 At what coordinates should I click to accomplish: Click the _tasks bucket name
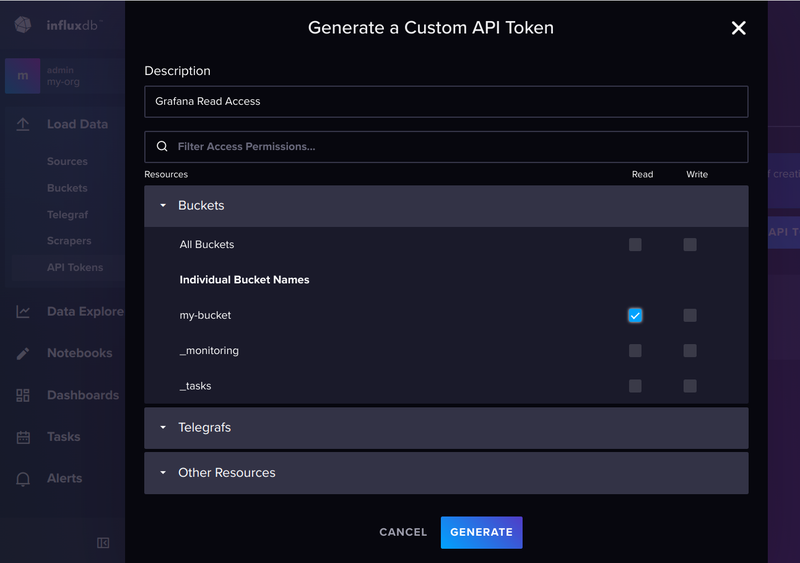(x=195, y=386)
